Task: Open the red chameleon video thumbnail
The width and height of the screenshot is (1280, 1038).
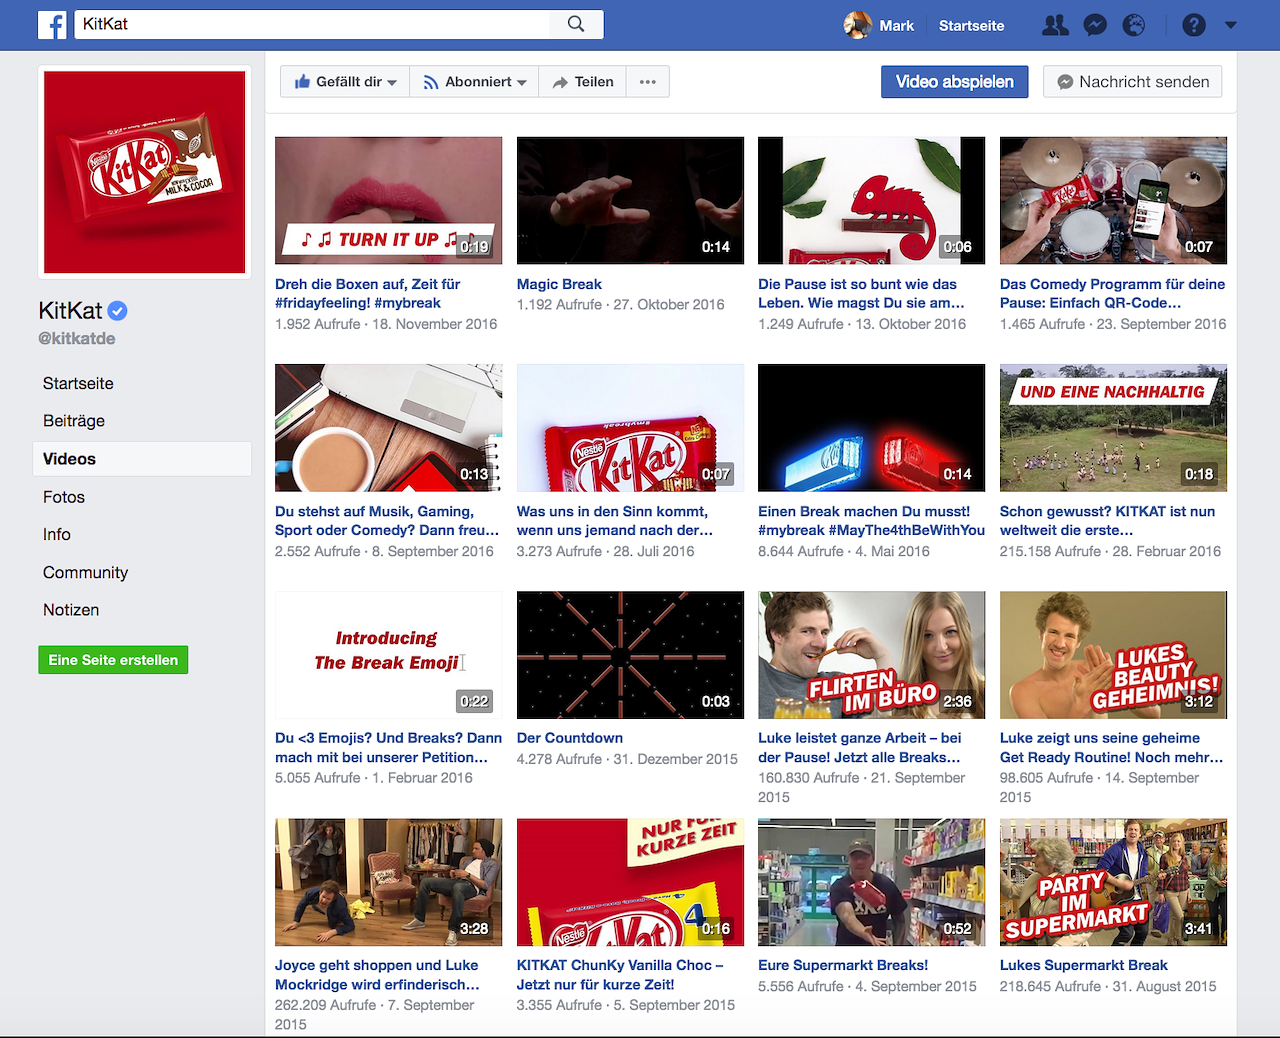Action: (x=872, y=200)
